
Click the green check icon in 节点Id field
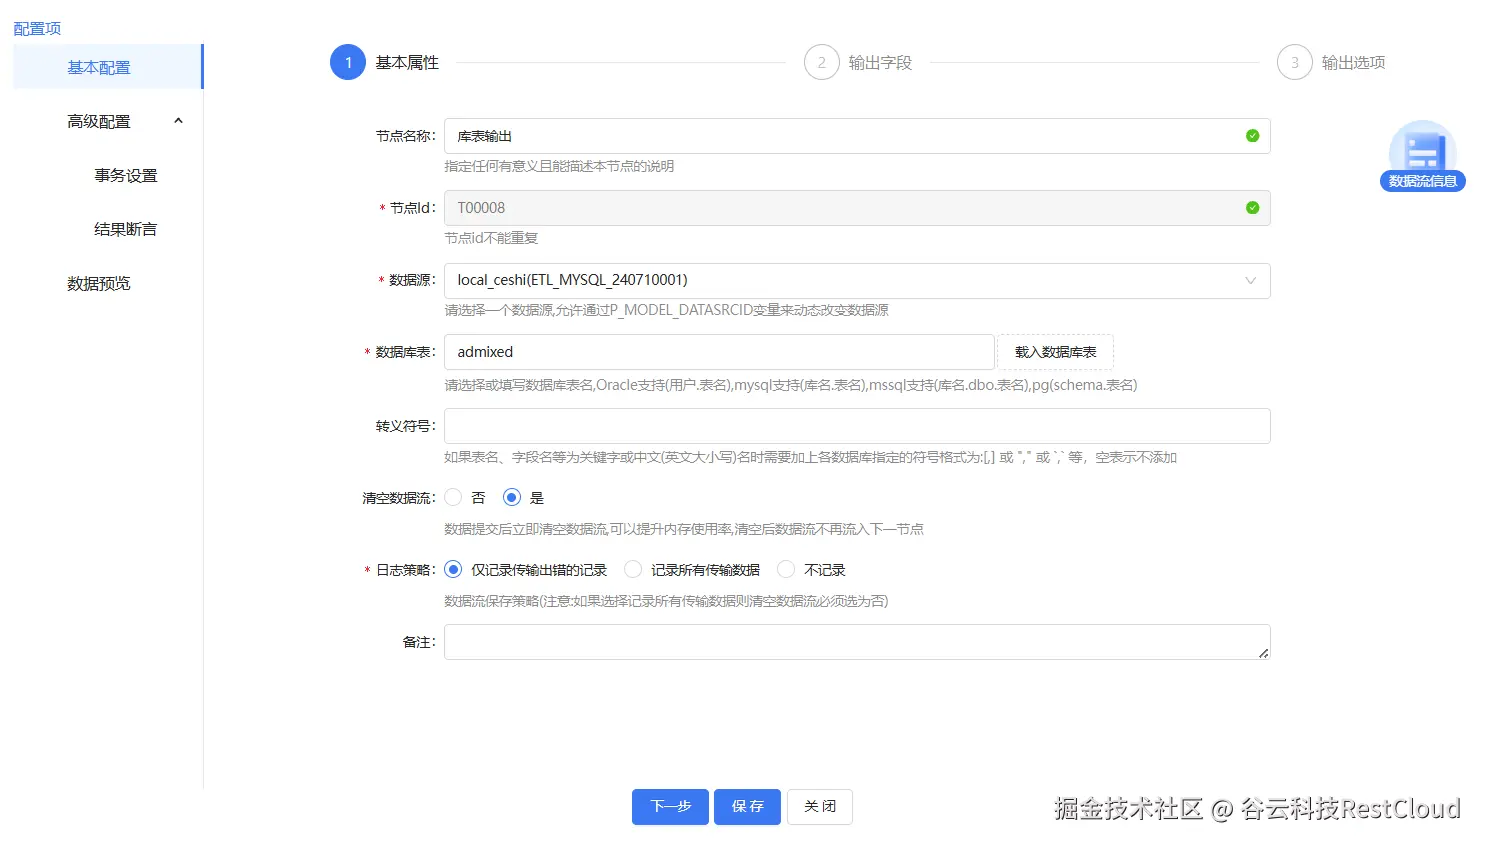(x=1252, y=208)
